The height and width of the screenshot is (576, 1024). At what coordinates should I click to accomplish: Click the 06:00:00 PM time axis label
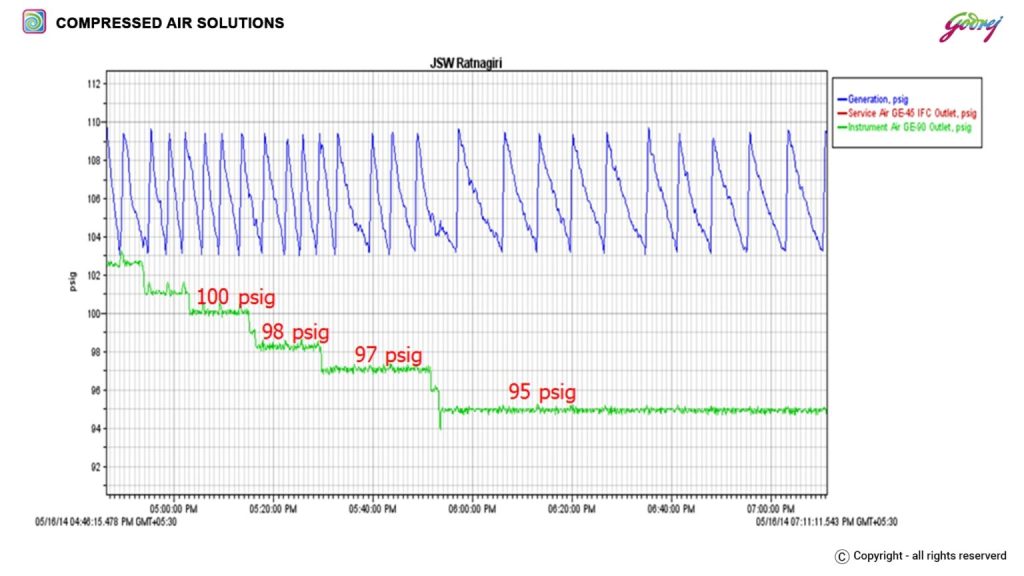pyautogui.click(x=472, y=509)
